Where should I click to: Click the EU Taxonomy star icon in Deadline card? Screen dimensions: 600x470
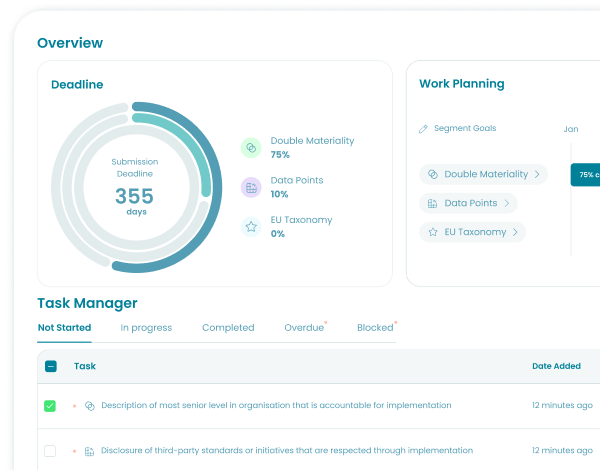(x=251, y=227)
